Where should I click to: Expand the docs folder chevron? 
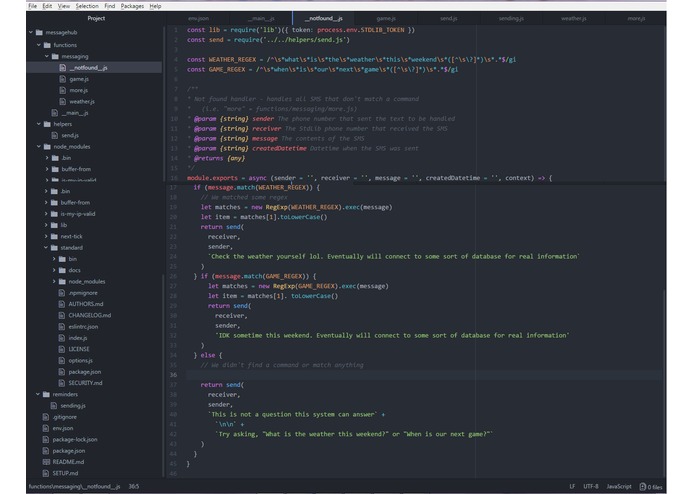tap(54, 270)
